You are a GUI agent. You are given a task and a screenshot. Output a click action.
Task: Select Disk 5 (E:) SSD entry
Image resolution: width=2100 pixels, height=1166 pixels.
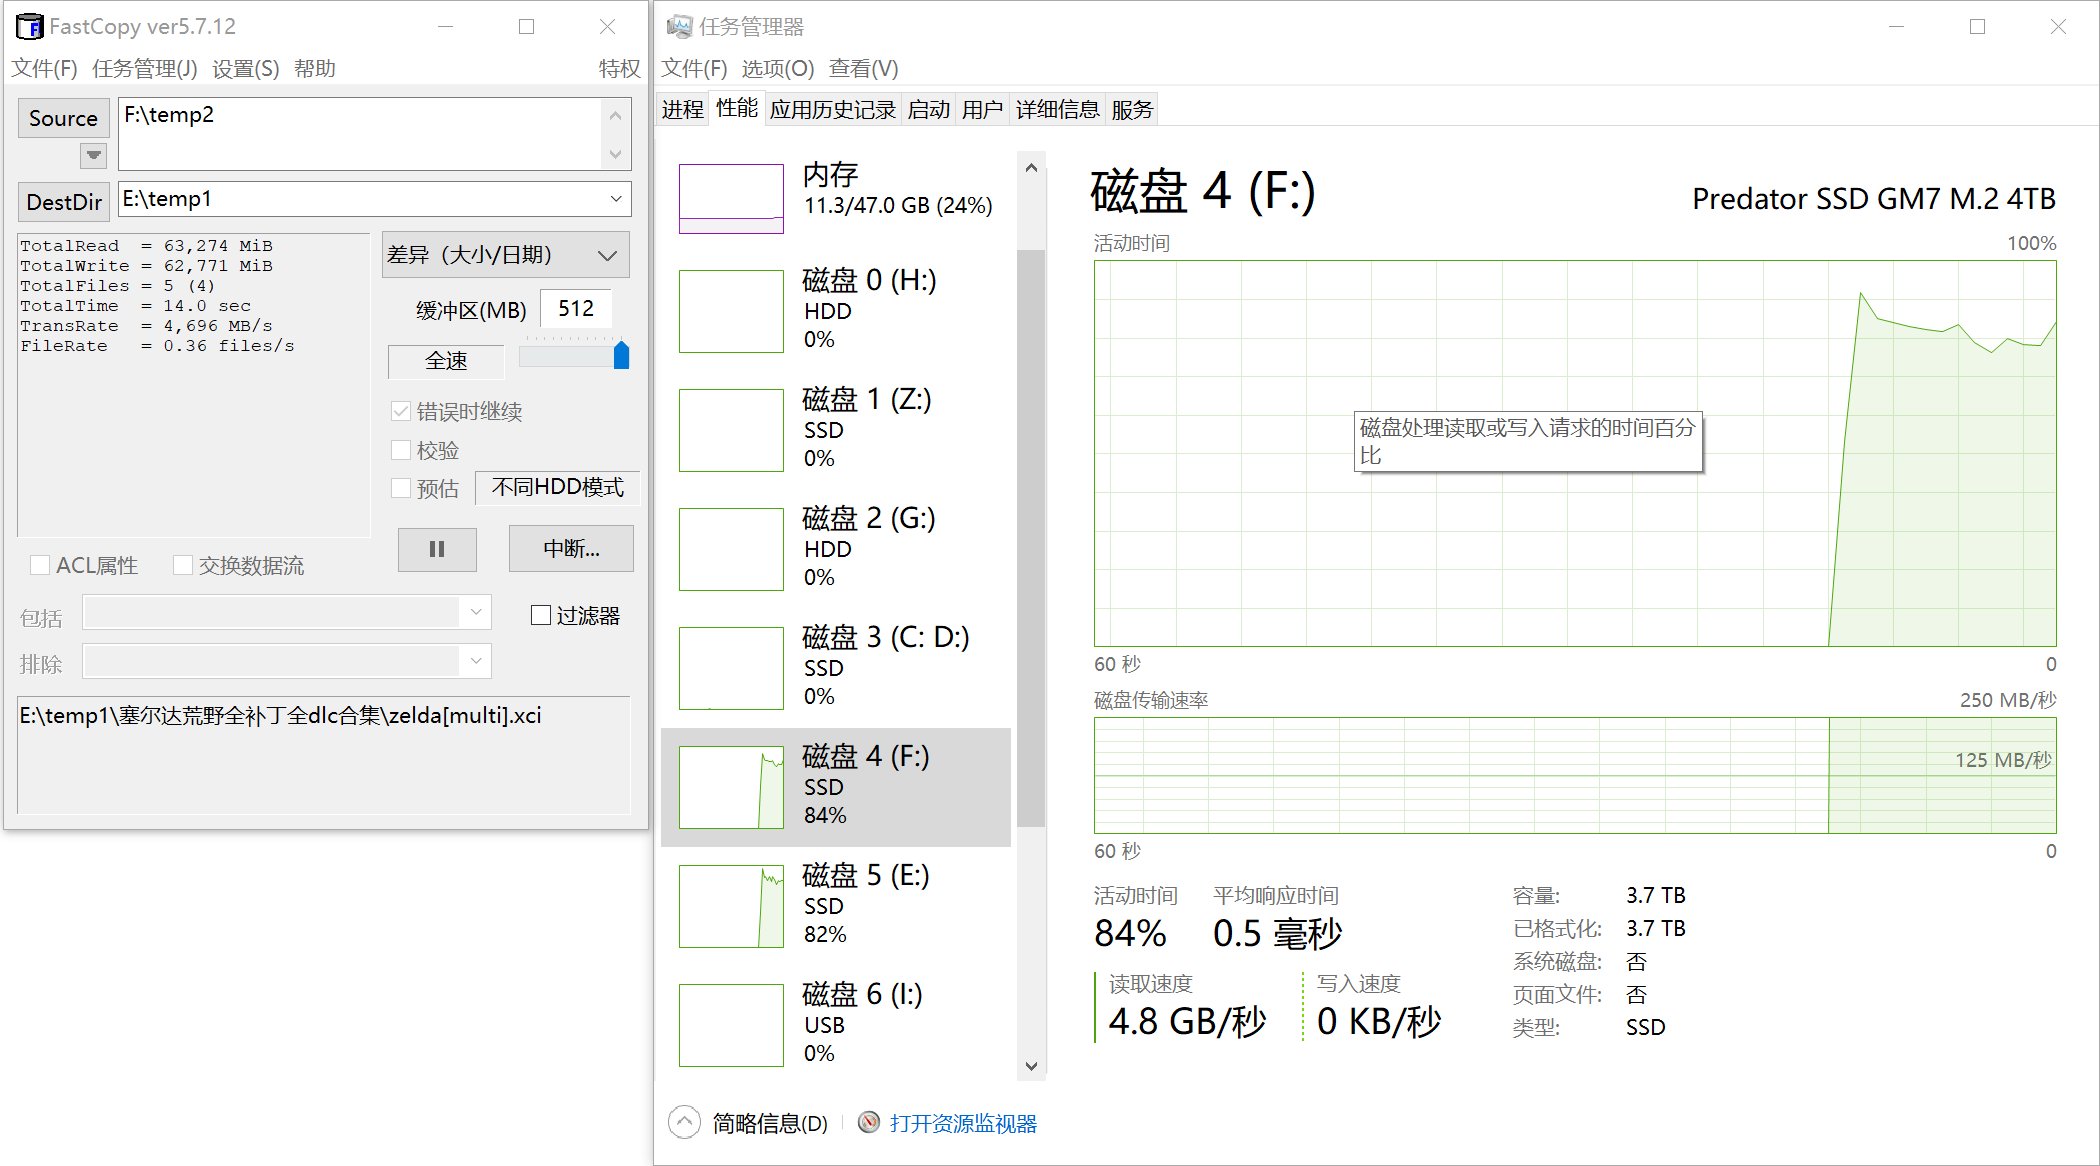tap(836, 905)
